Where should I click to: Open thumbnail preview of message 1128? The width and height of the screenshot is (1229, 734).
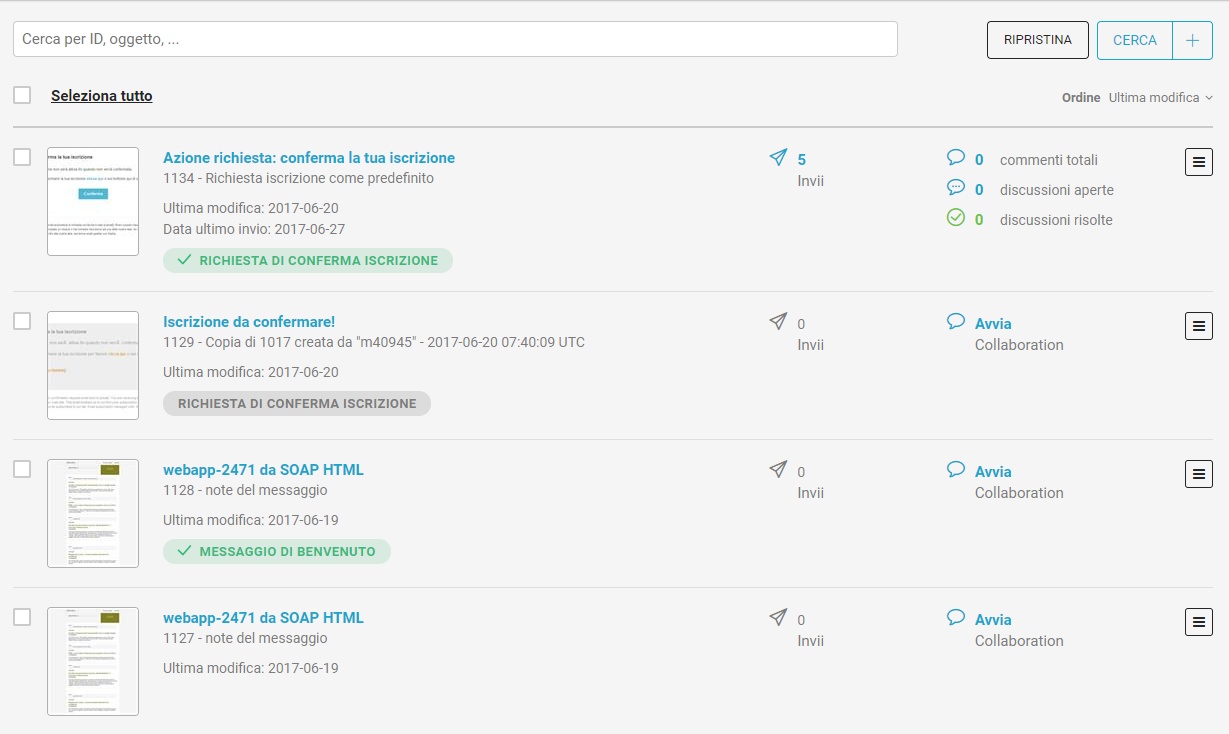(93, 513)
